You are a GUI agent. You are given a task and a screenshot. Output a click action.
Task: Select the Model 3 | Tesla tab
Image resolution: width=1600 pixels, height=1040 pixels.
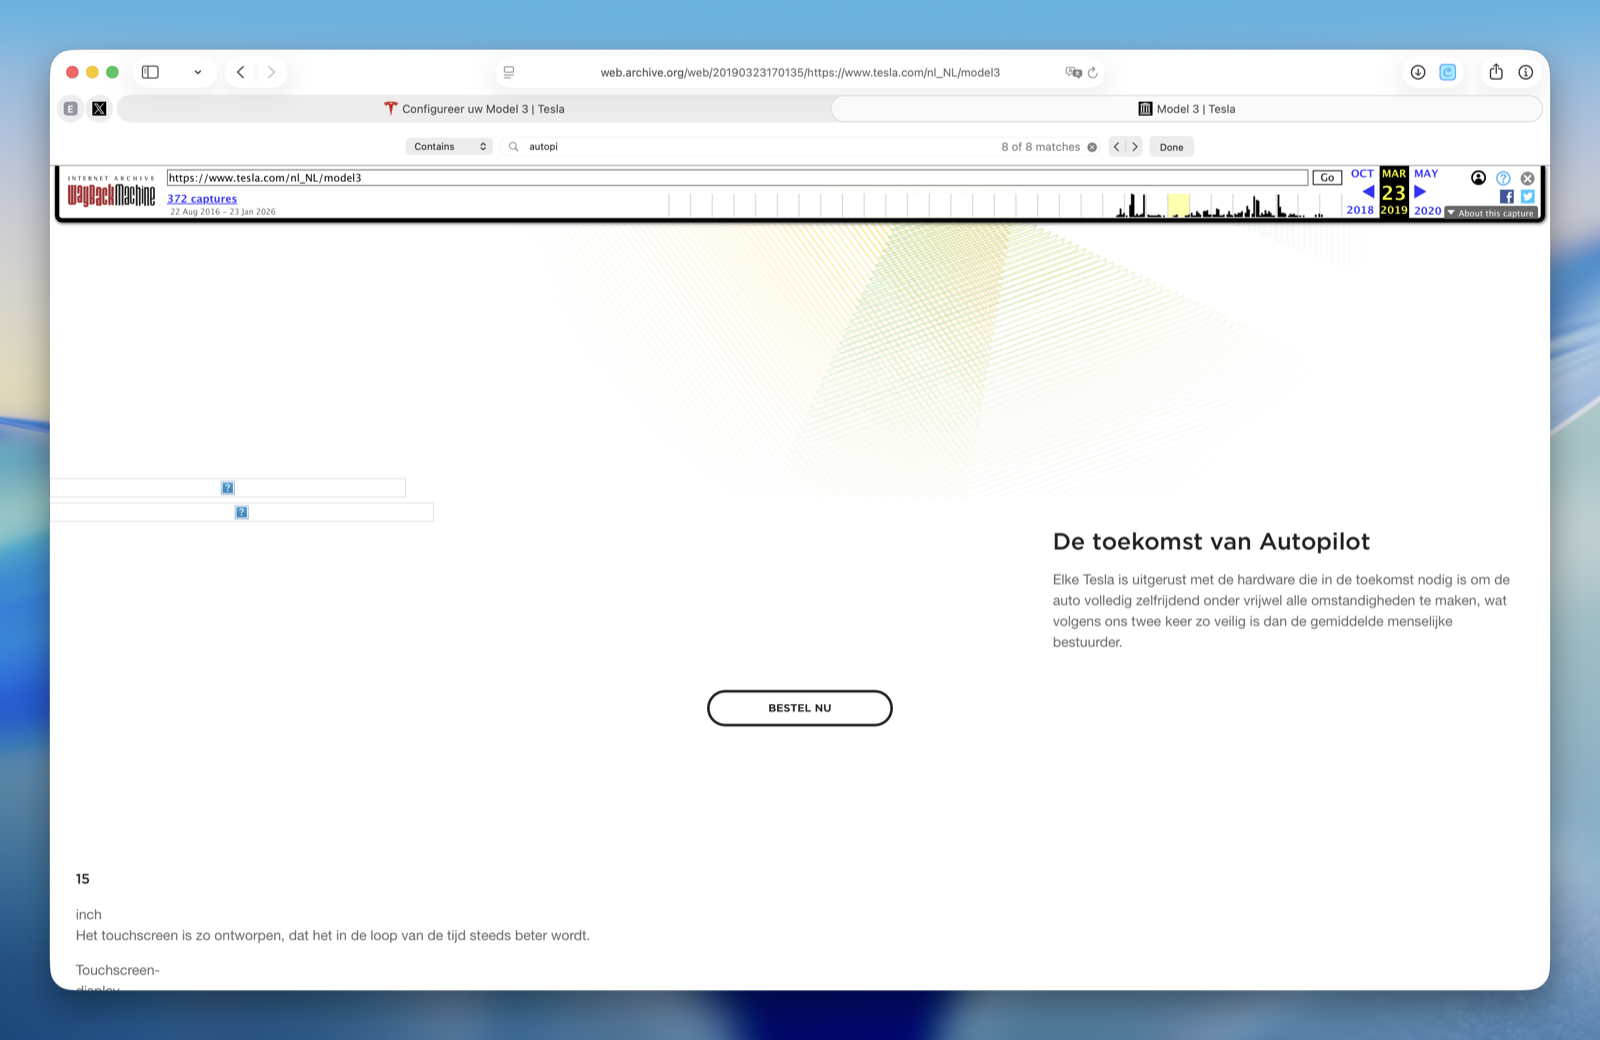click(x=1187, y=109)
